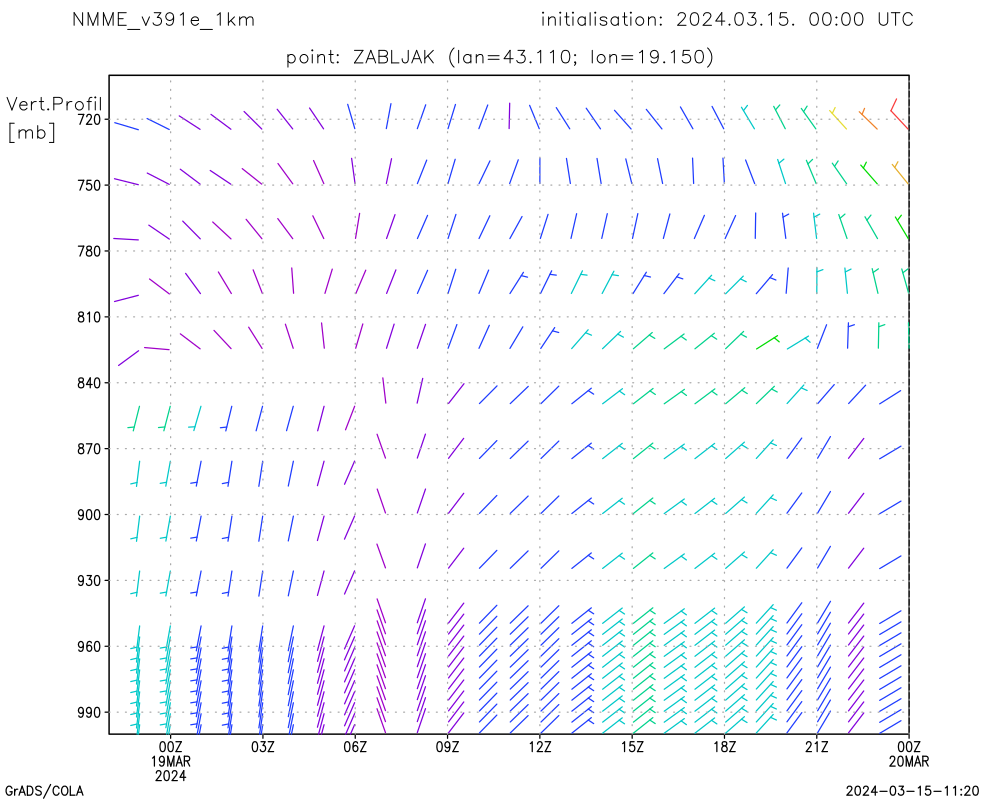Click the 900 pressure level label

(x=89, y=515)
